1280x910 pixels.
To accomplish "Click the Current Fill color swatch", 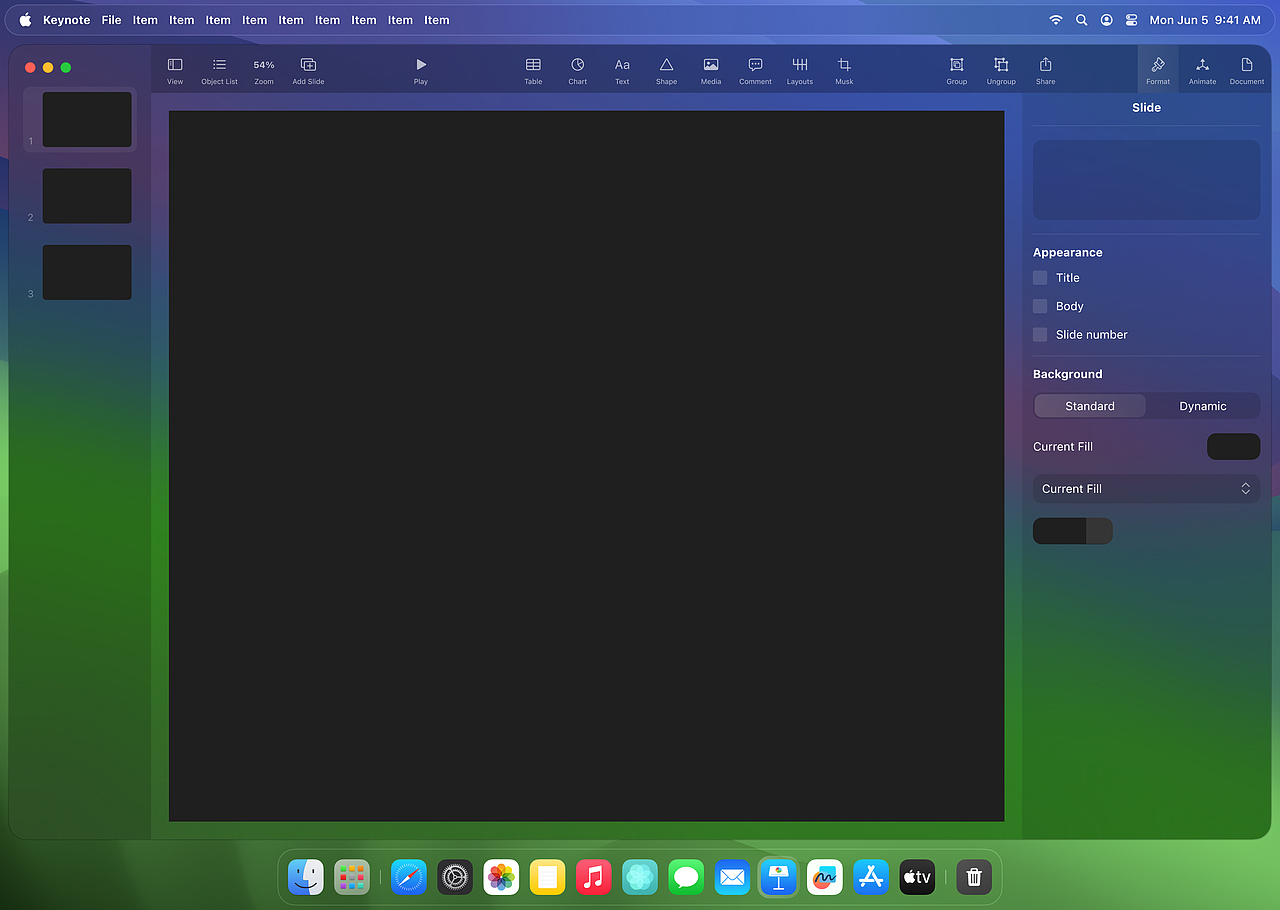I will point(1233,446).
